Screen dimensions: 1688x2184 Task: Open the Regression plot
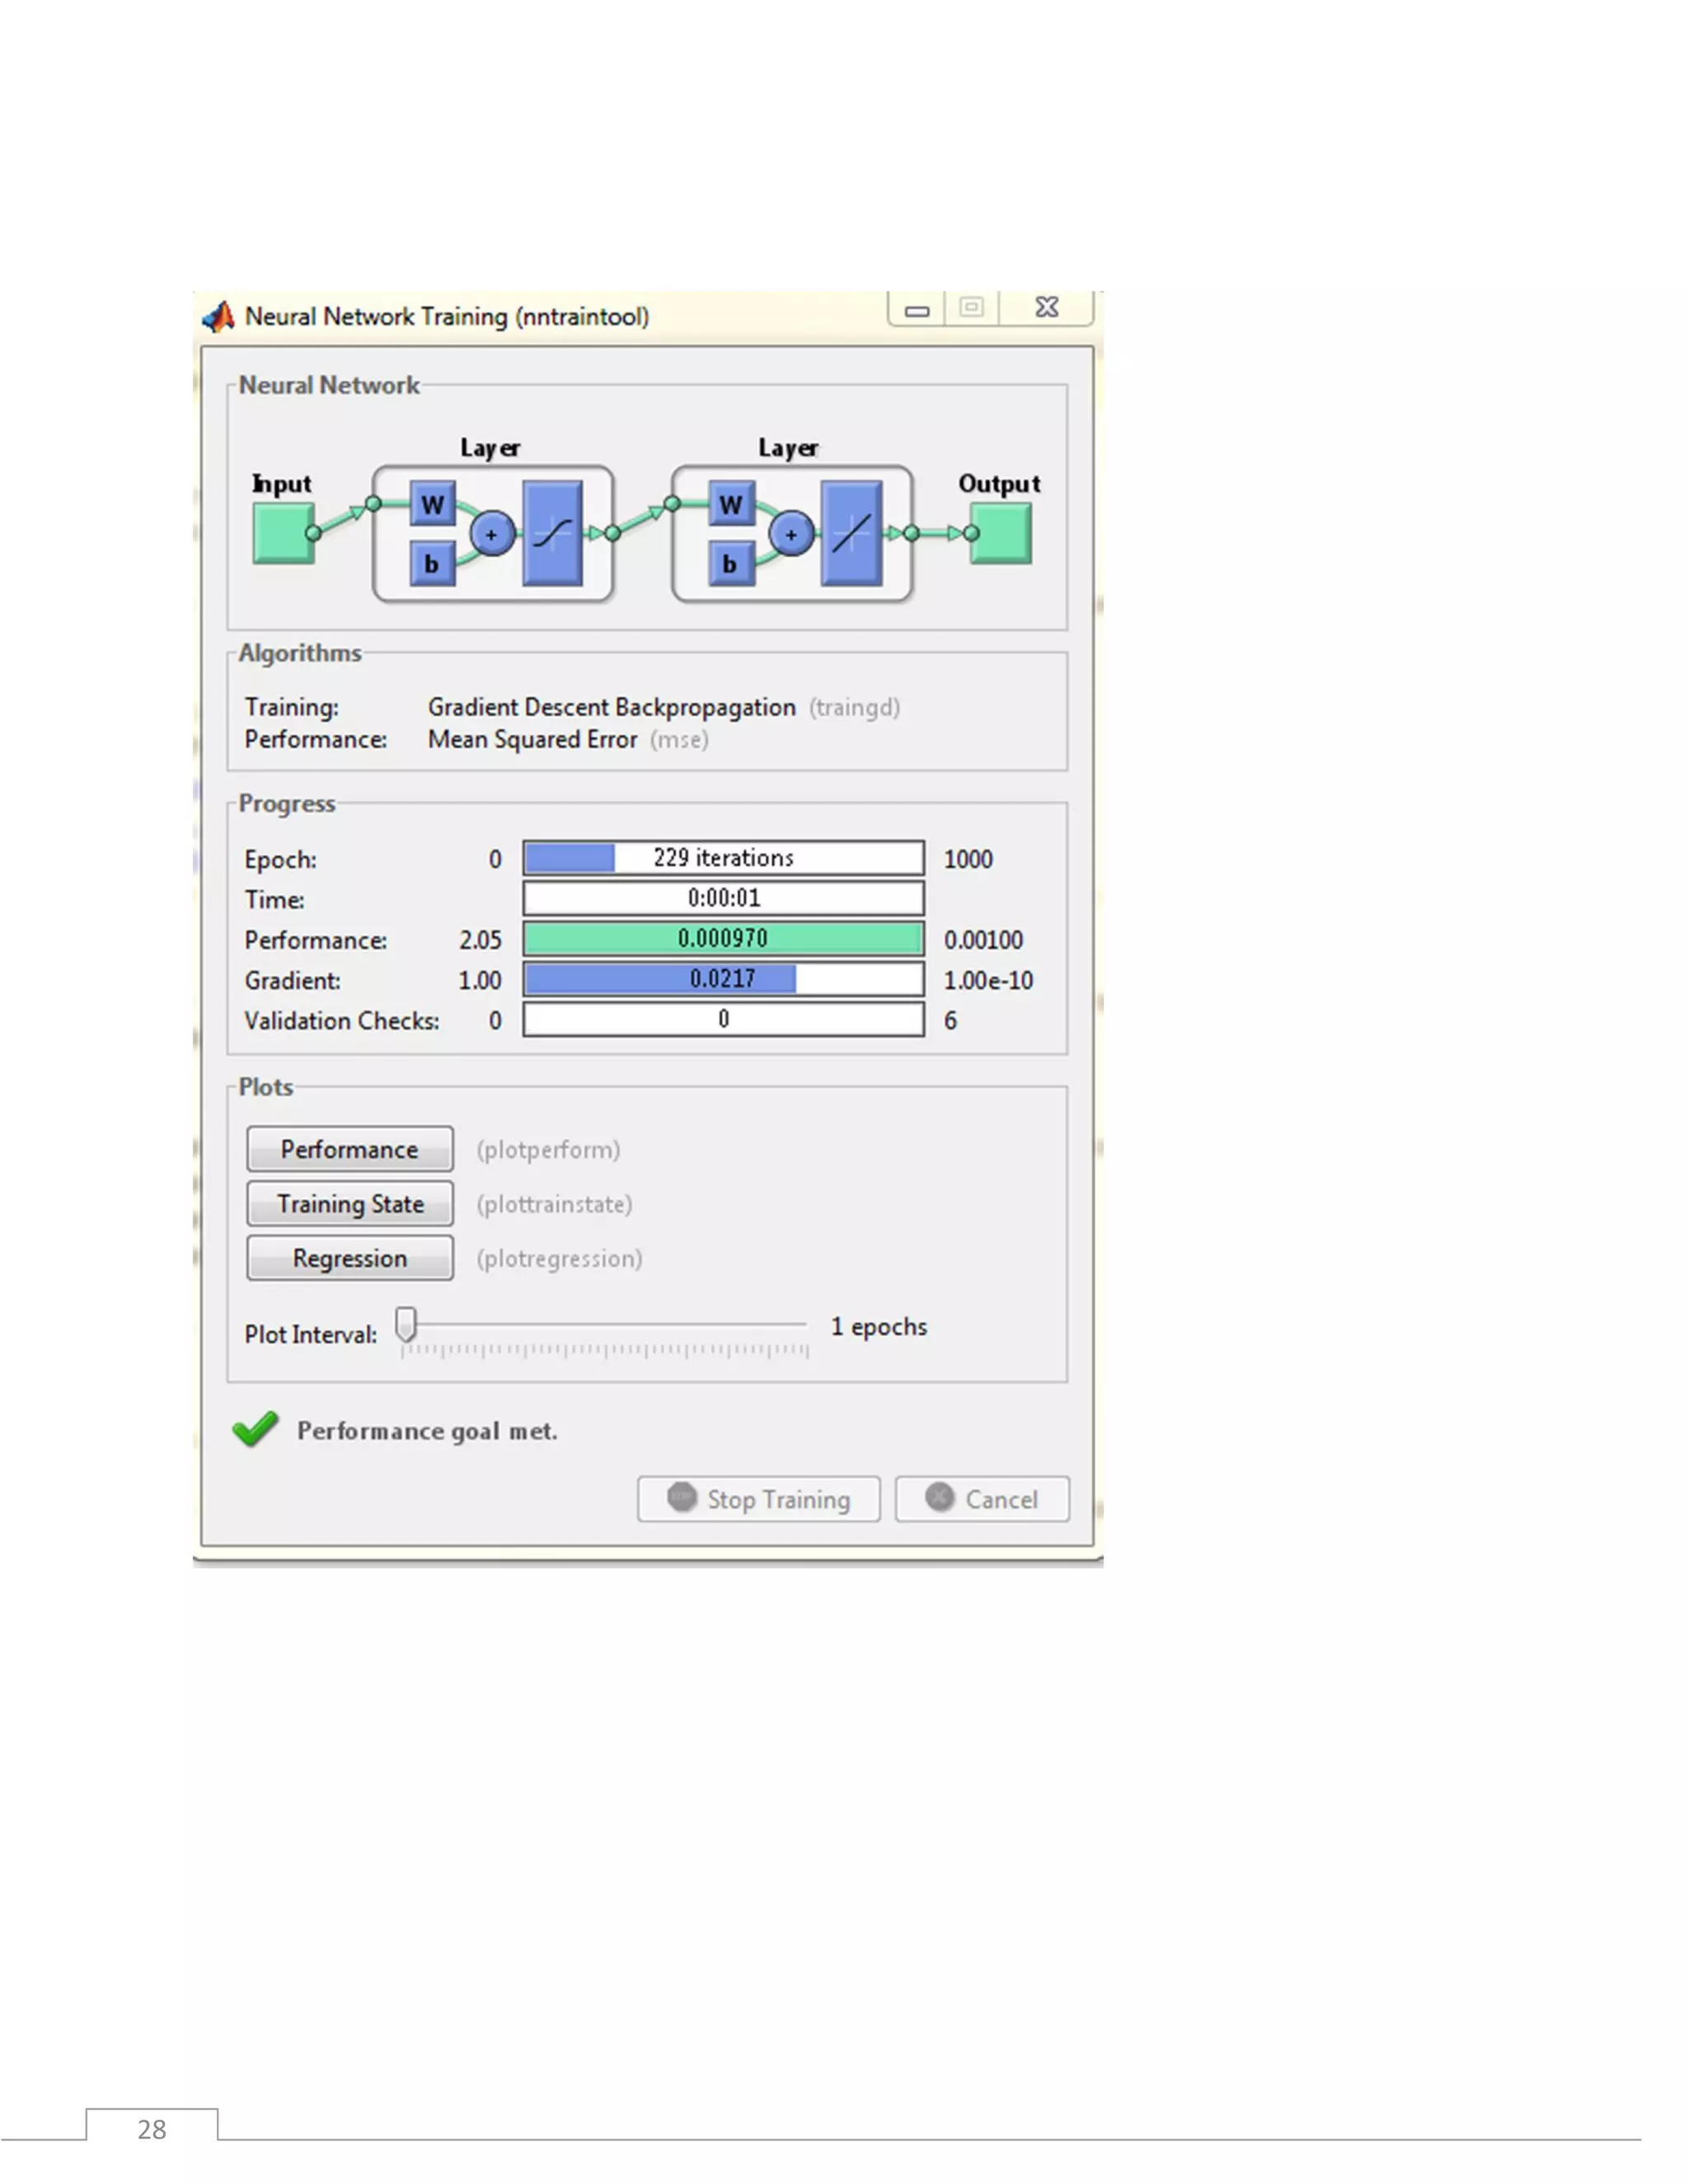(349, 1258)
